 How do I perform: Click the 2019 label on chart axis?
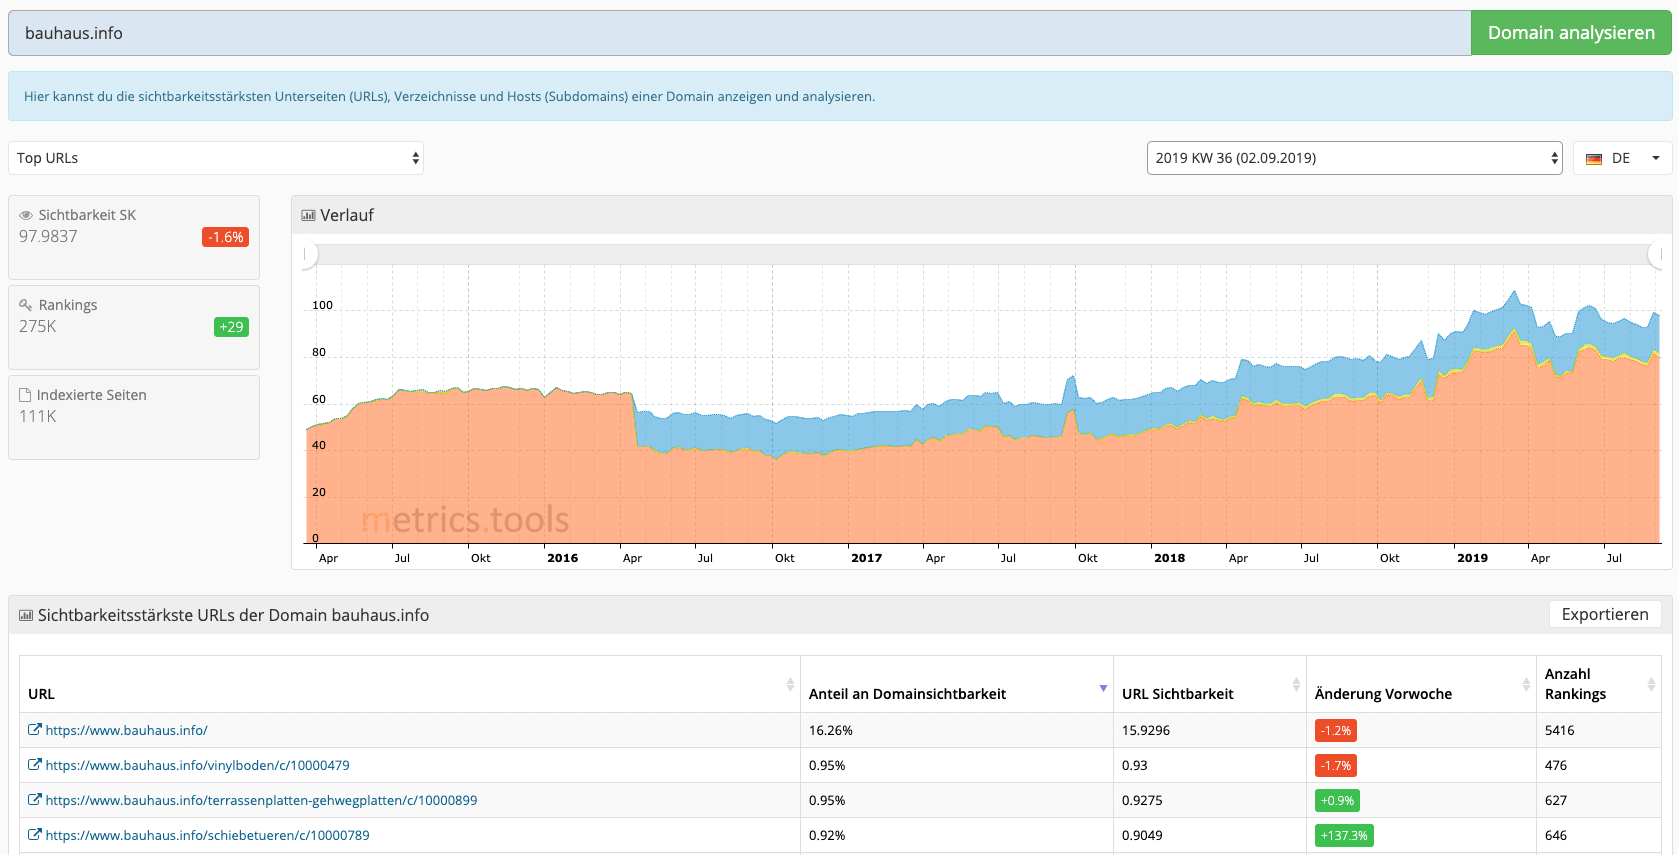pyautogui.click(x=1472, y=558)
